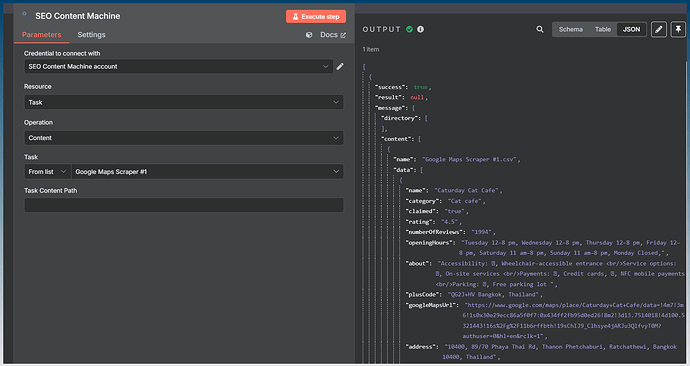690x366 pixels.
Task: Switch output view to Schema
Action: click(x=571, y=29)
